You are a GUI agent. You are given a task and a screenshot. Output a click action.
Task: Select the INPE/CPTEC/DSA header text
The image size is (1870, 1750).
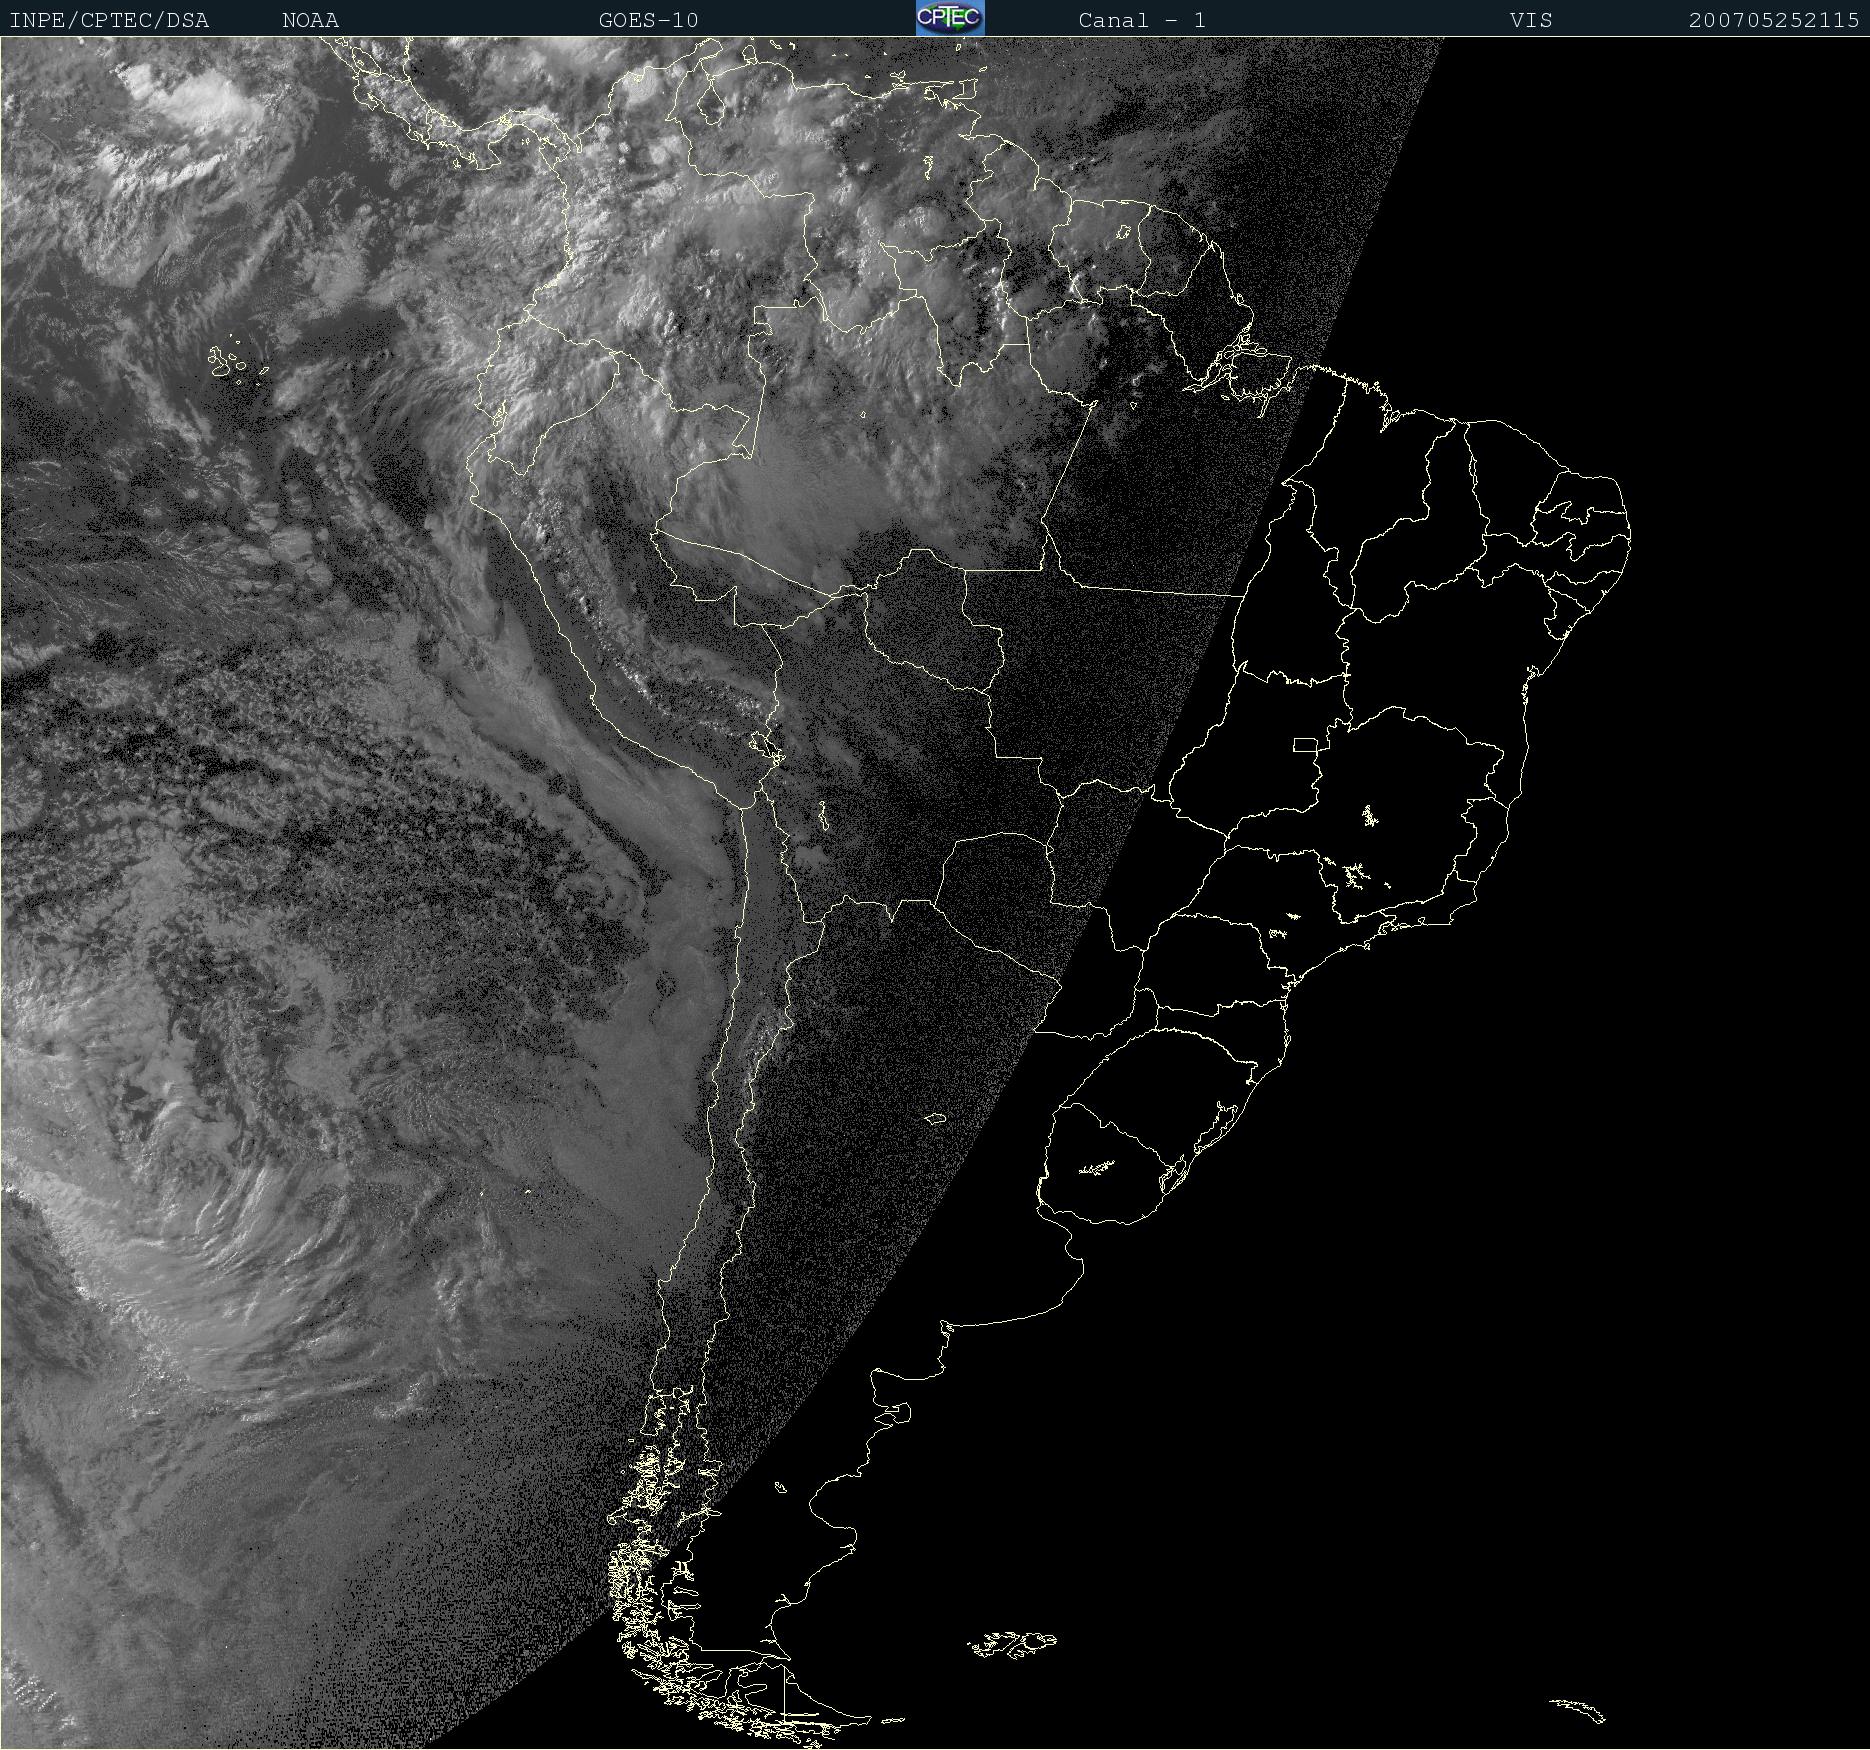[x=109, y=20]
